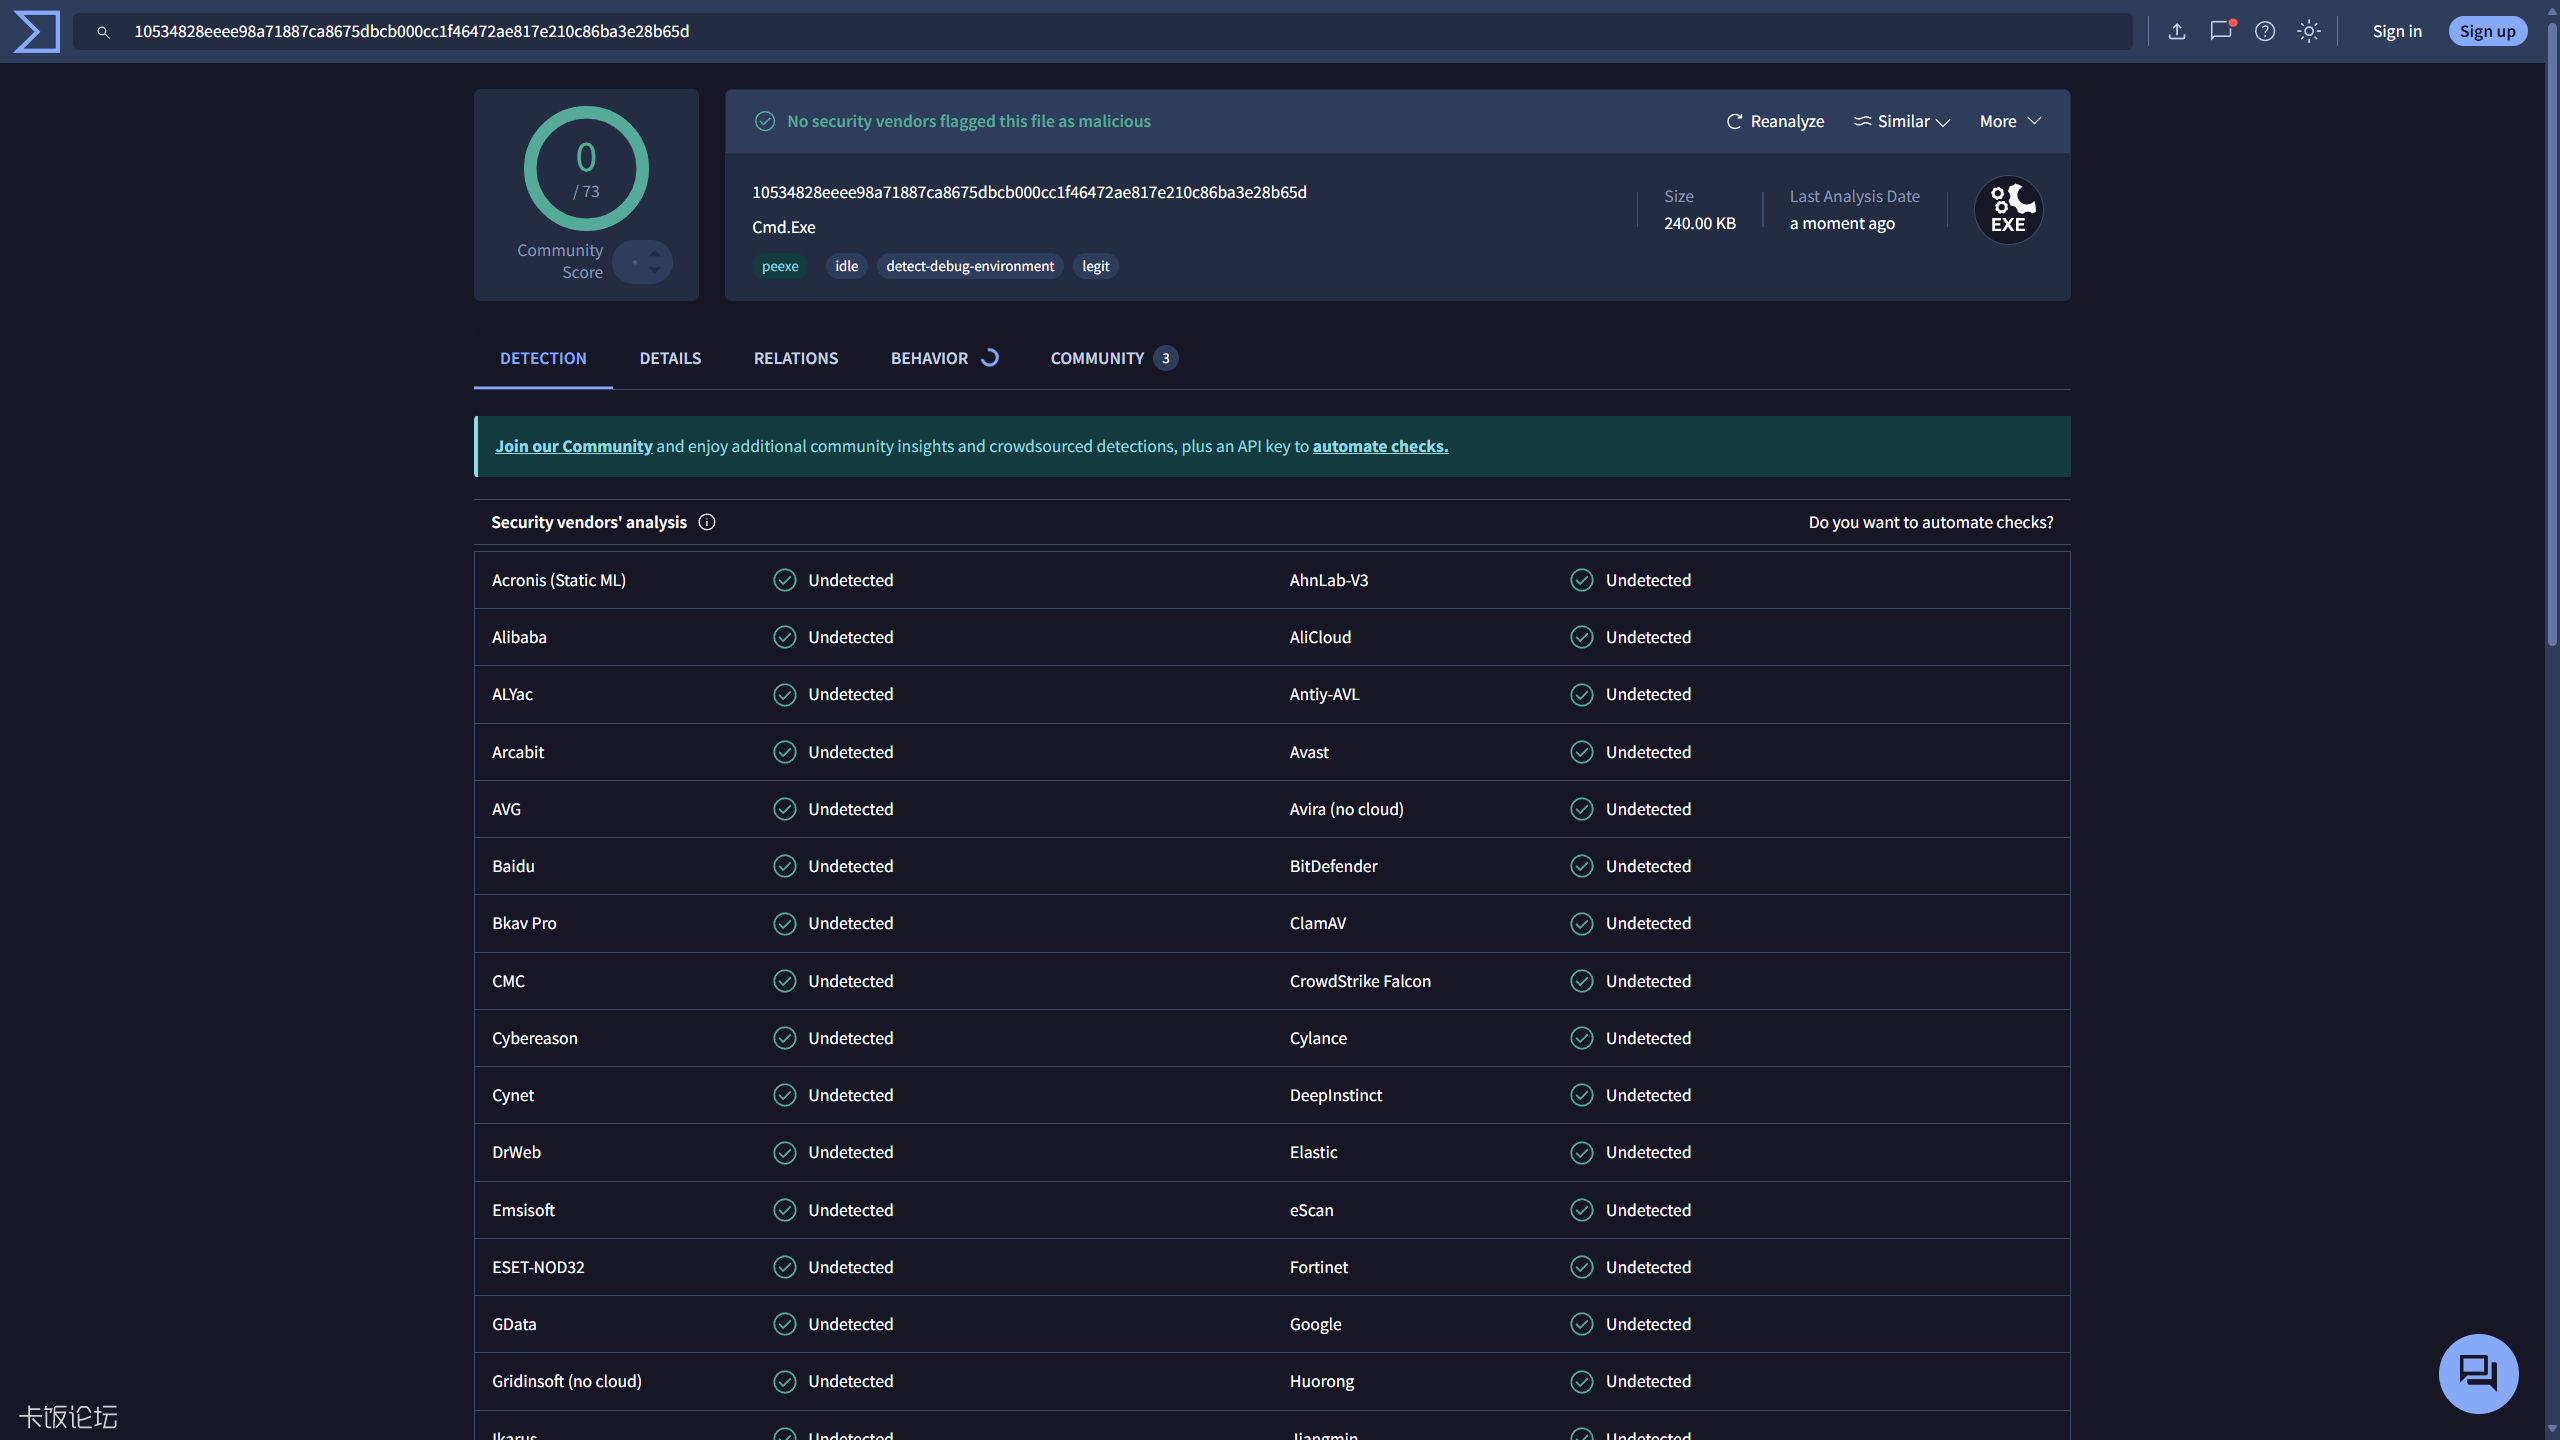Click the Sign up button
The height and width of the screenshot is (1440, 2560).
pyautogui.click(x=2488, y=31)
